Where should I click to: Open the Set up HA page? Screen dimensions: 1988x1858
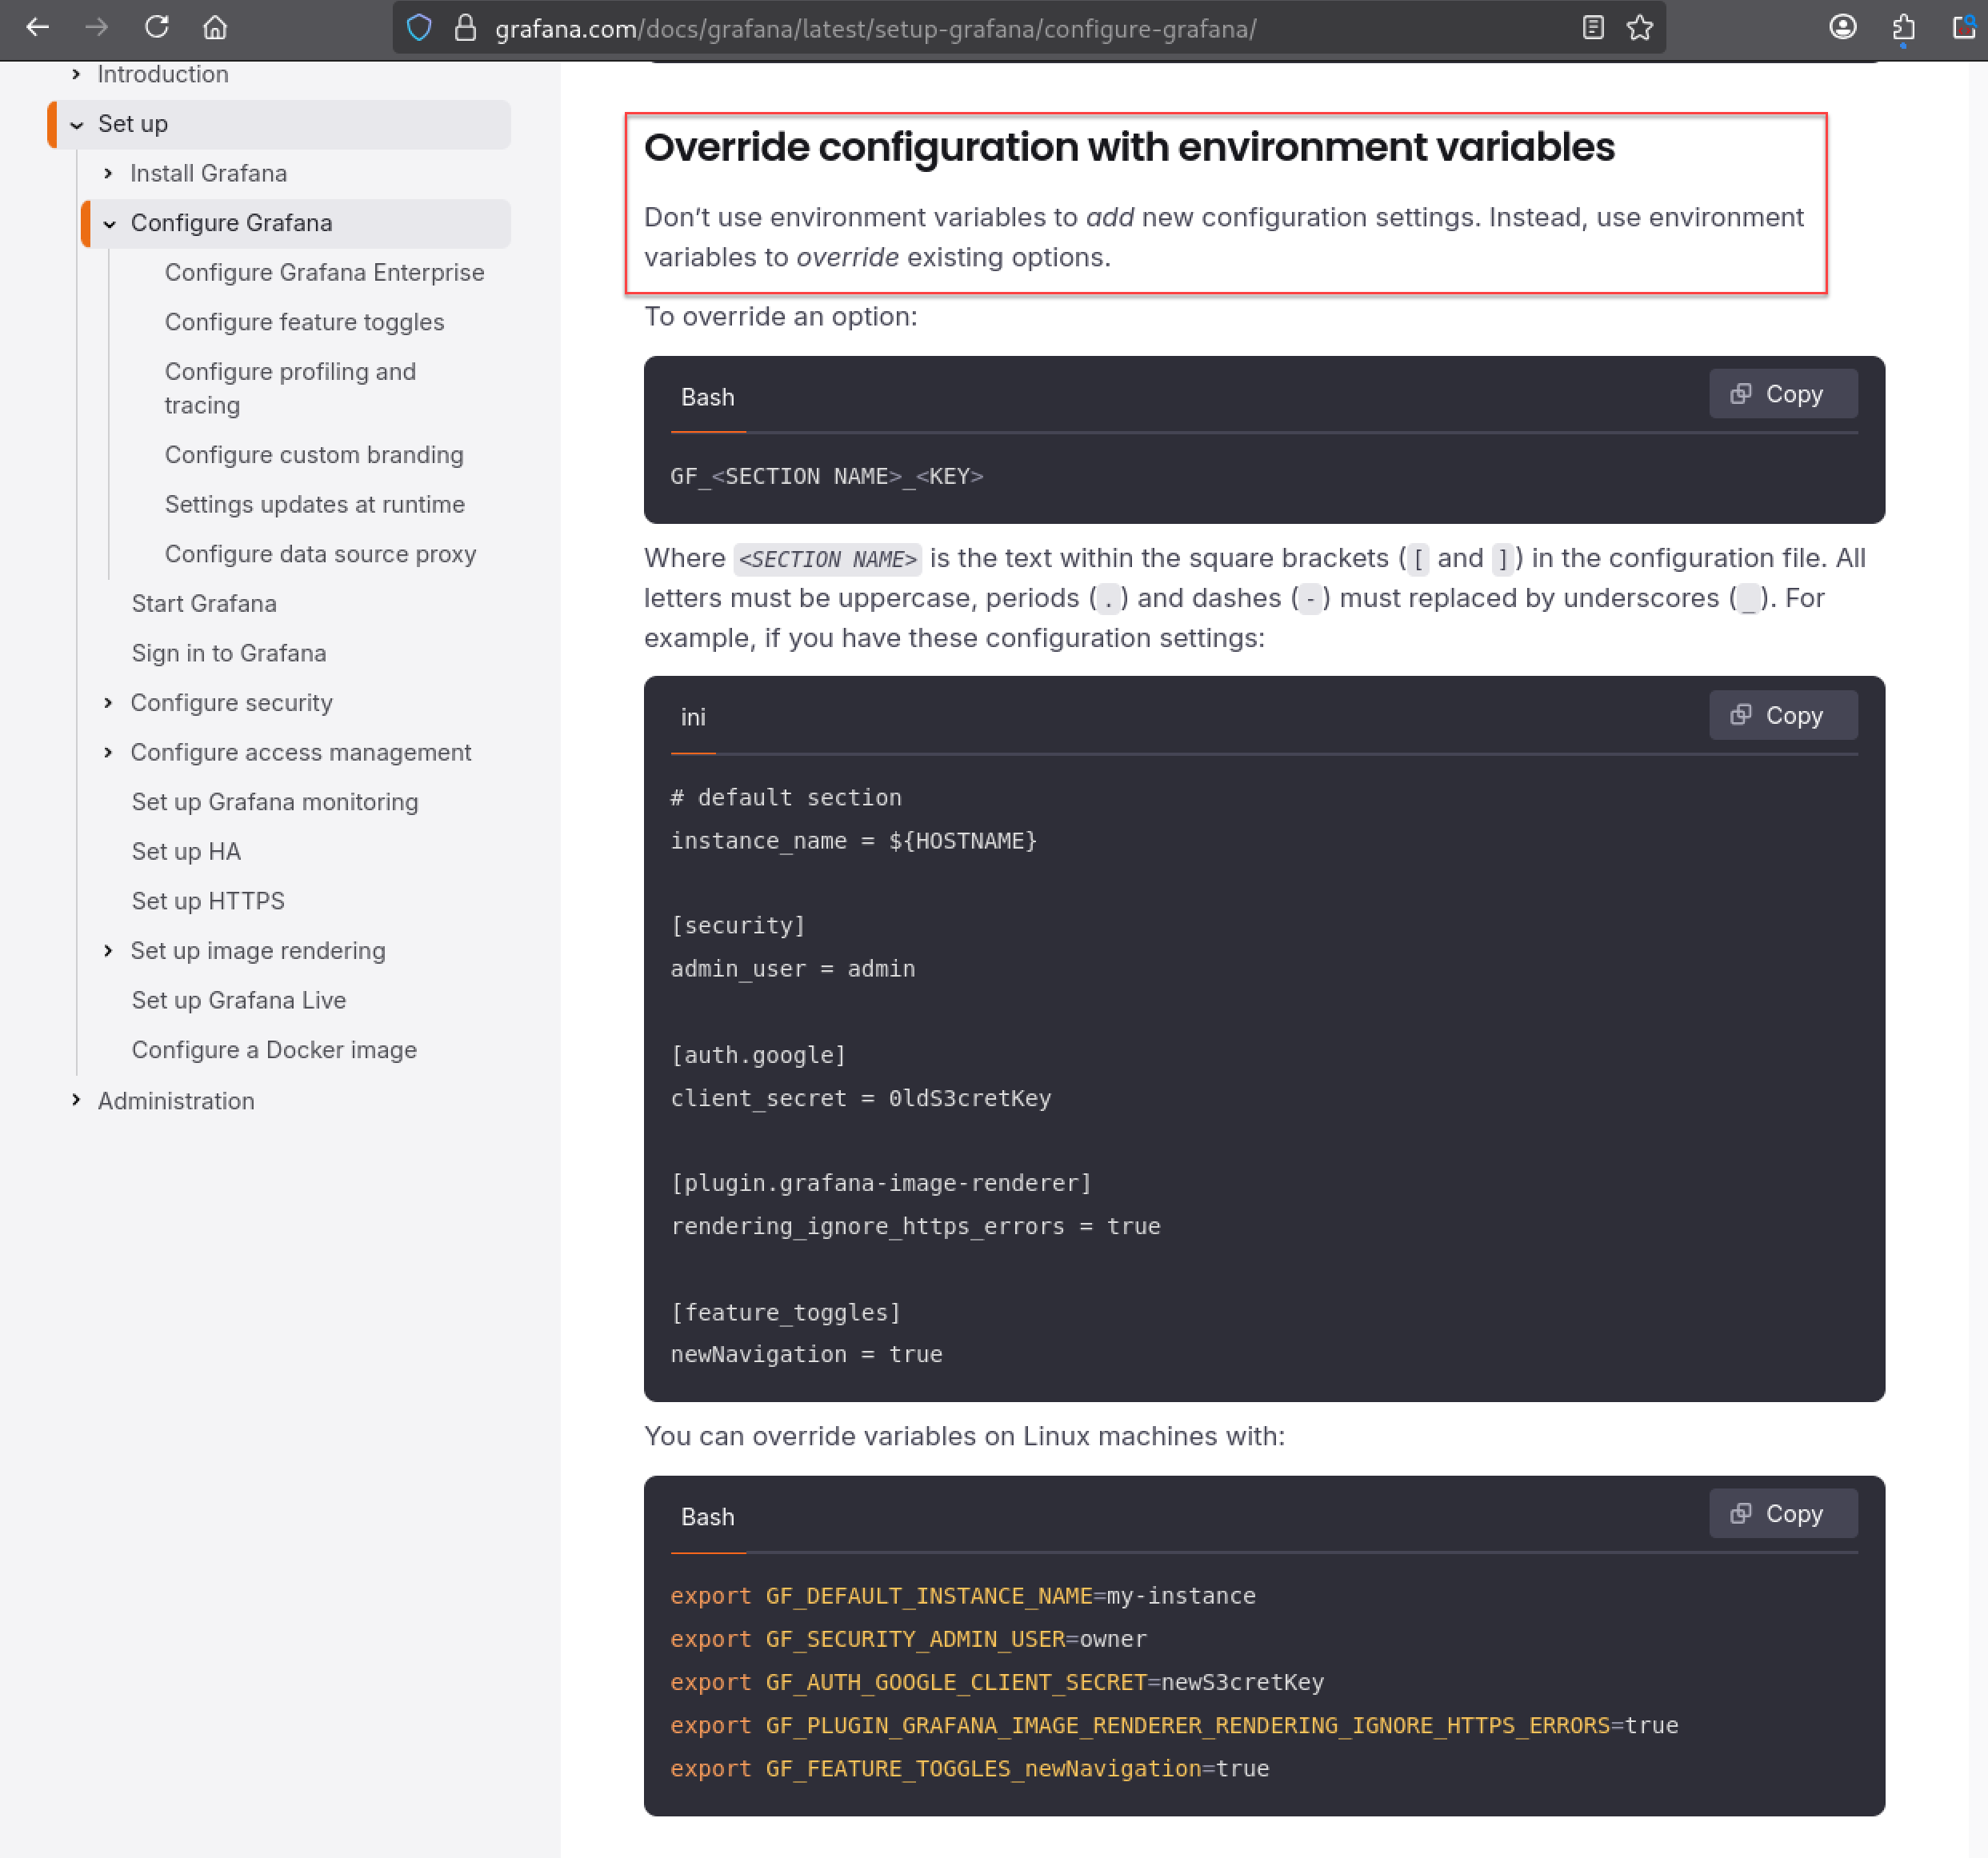click(186, 851)
